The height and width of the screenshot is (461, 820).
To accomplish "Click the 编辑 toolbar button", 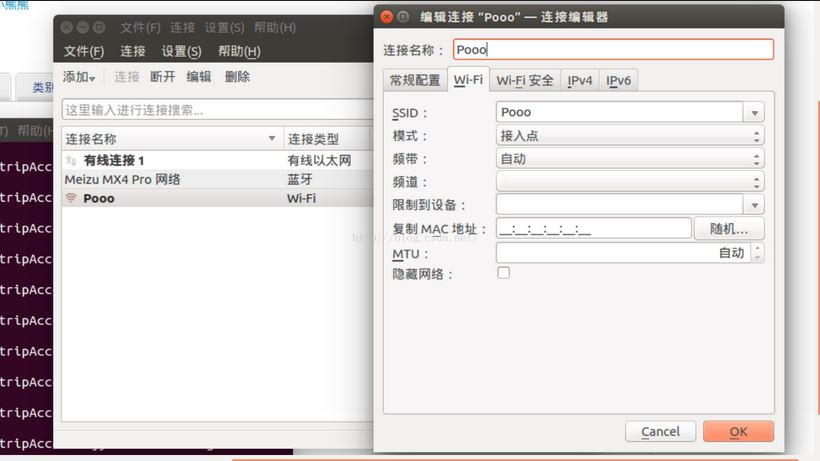I will click(x=199, y=77).
